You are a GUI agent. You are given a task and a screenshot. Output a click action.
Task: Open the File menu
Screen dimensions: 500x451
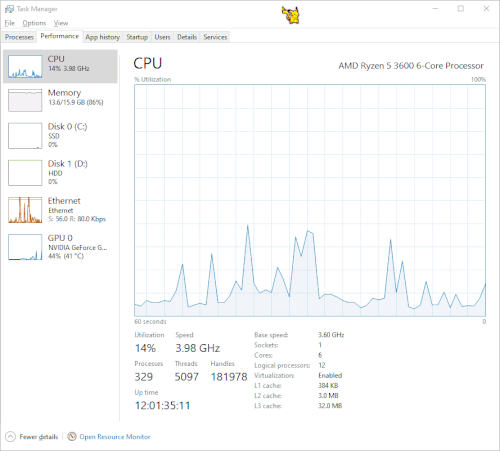[x=10, y=23]
